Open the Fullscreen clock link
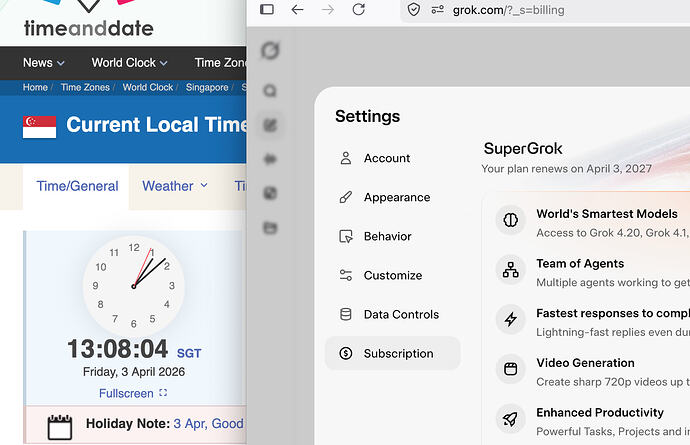690x445 pixels. pos(133,393)
